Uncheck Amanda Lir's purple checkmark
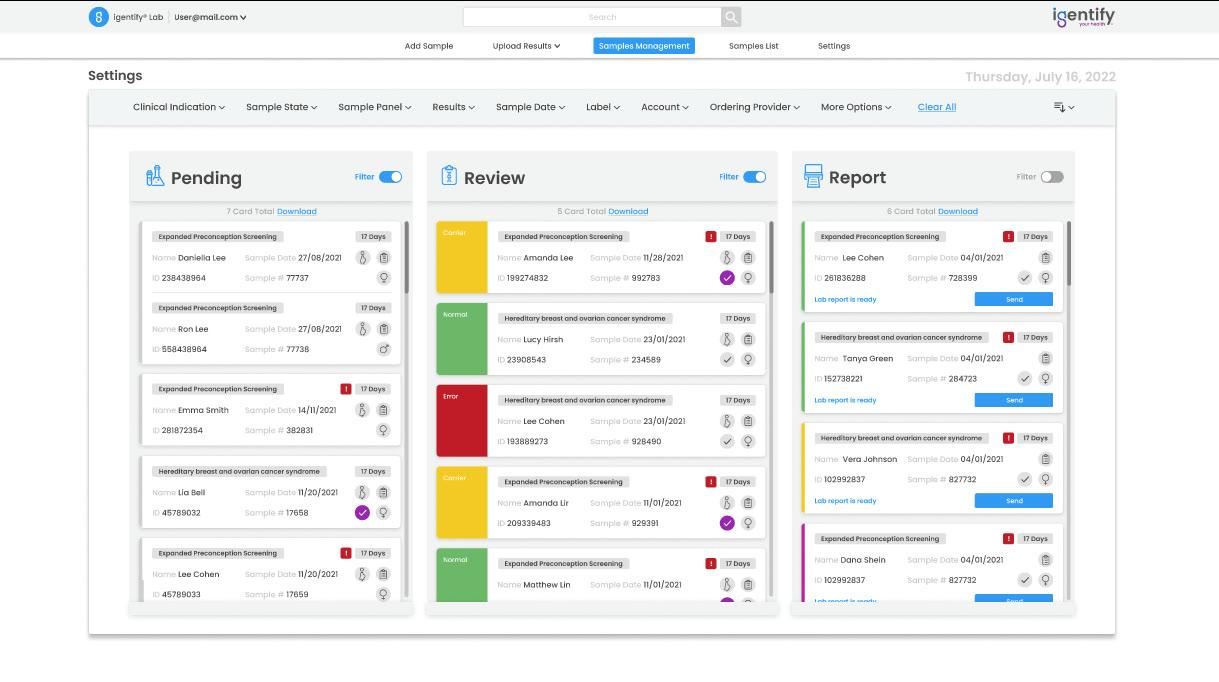Image resolution: width=1219 pixels, height=682 pixels. coord(727,523)
